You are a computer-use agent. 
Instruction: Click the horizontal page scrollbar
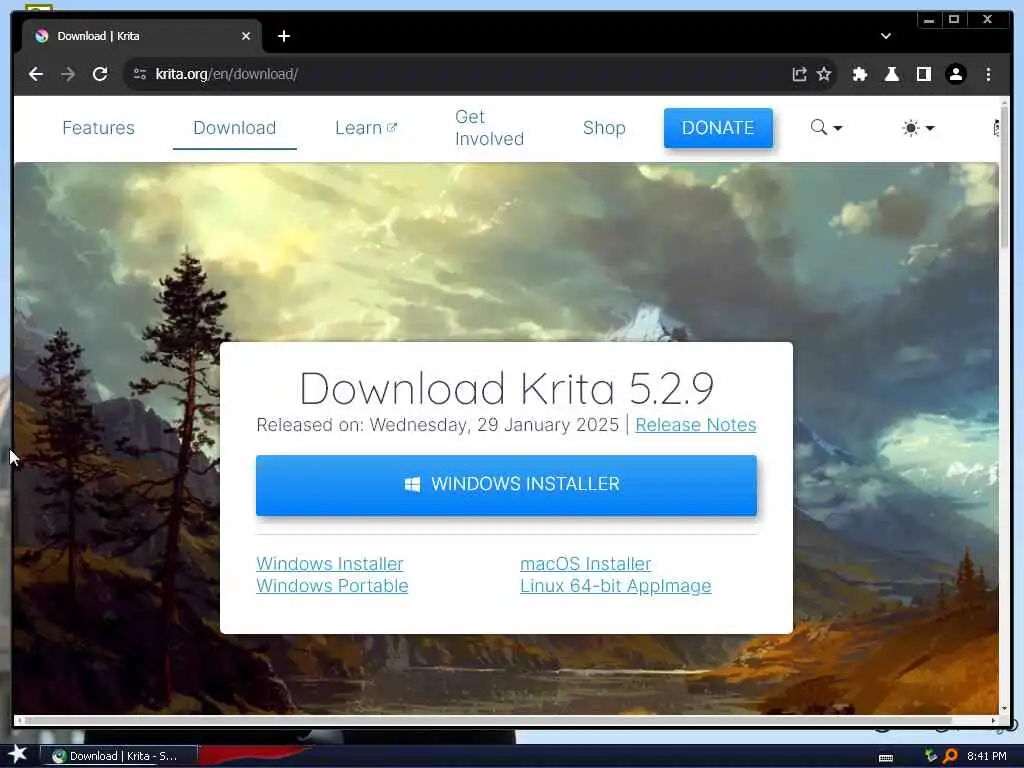pyautogui.click(x=487, y=720)
